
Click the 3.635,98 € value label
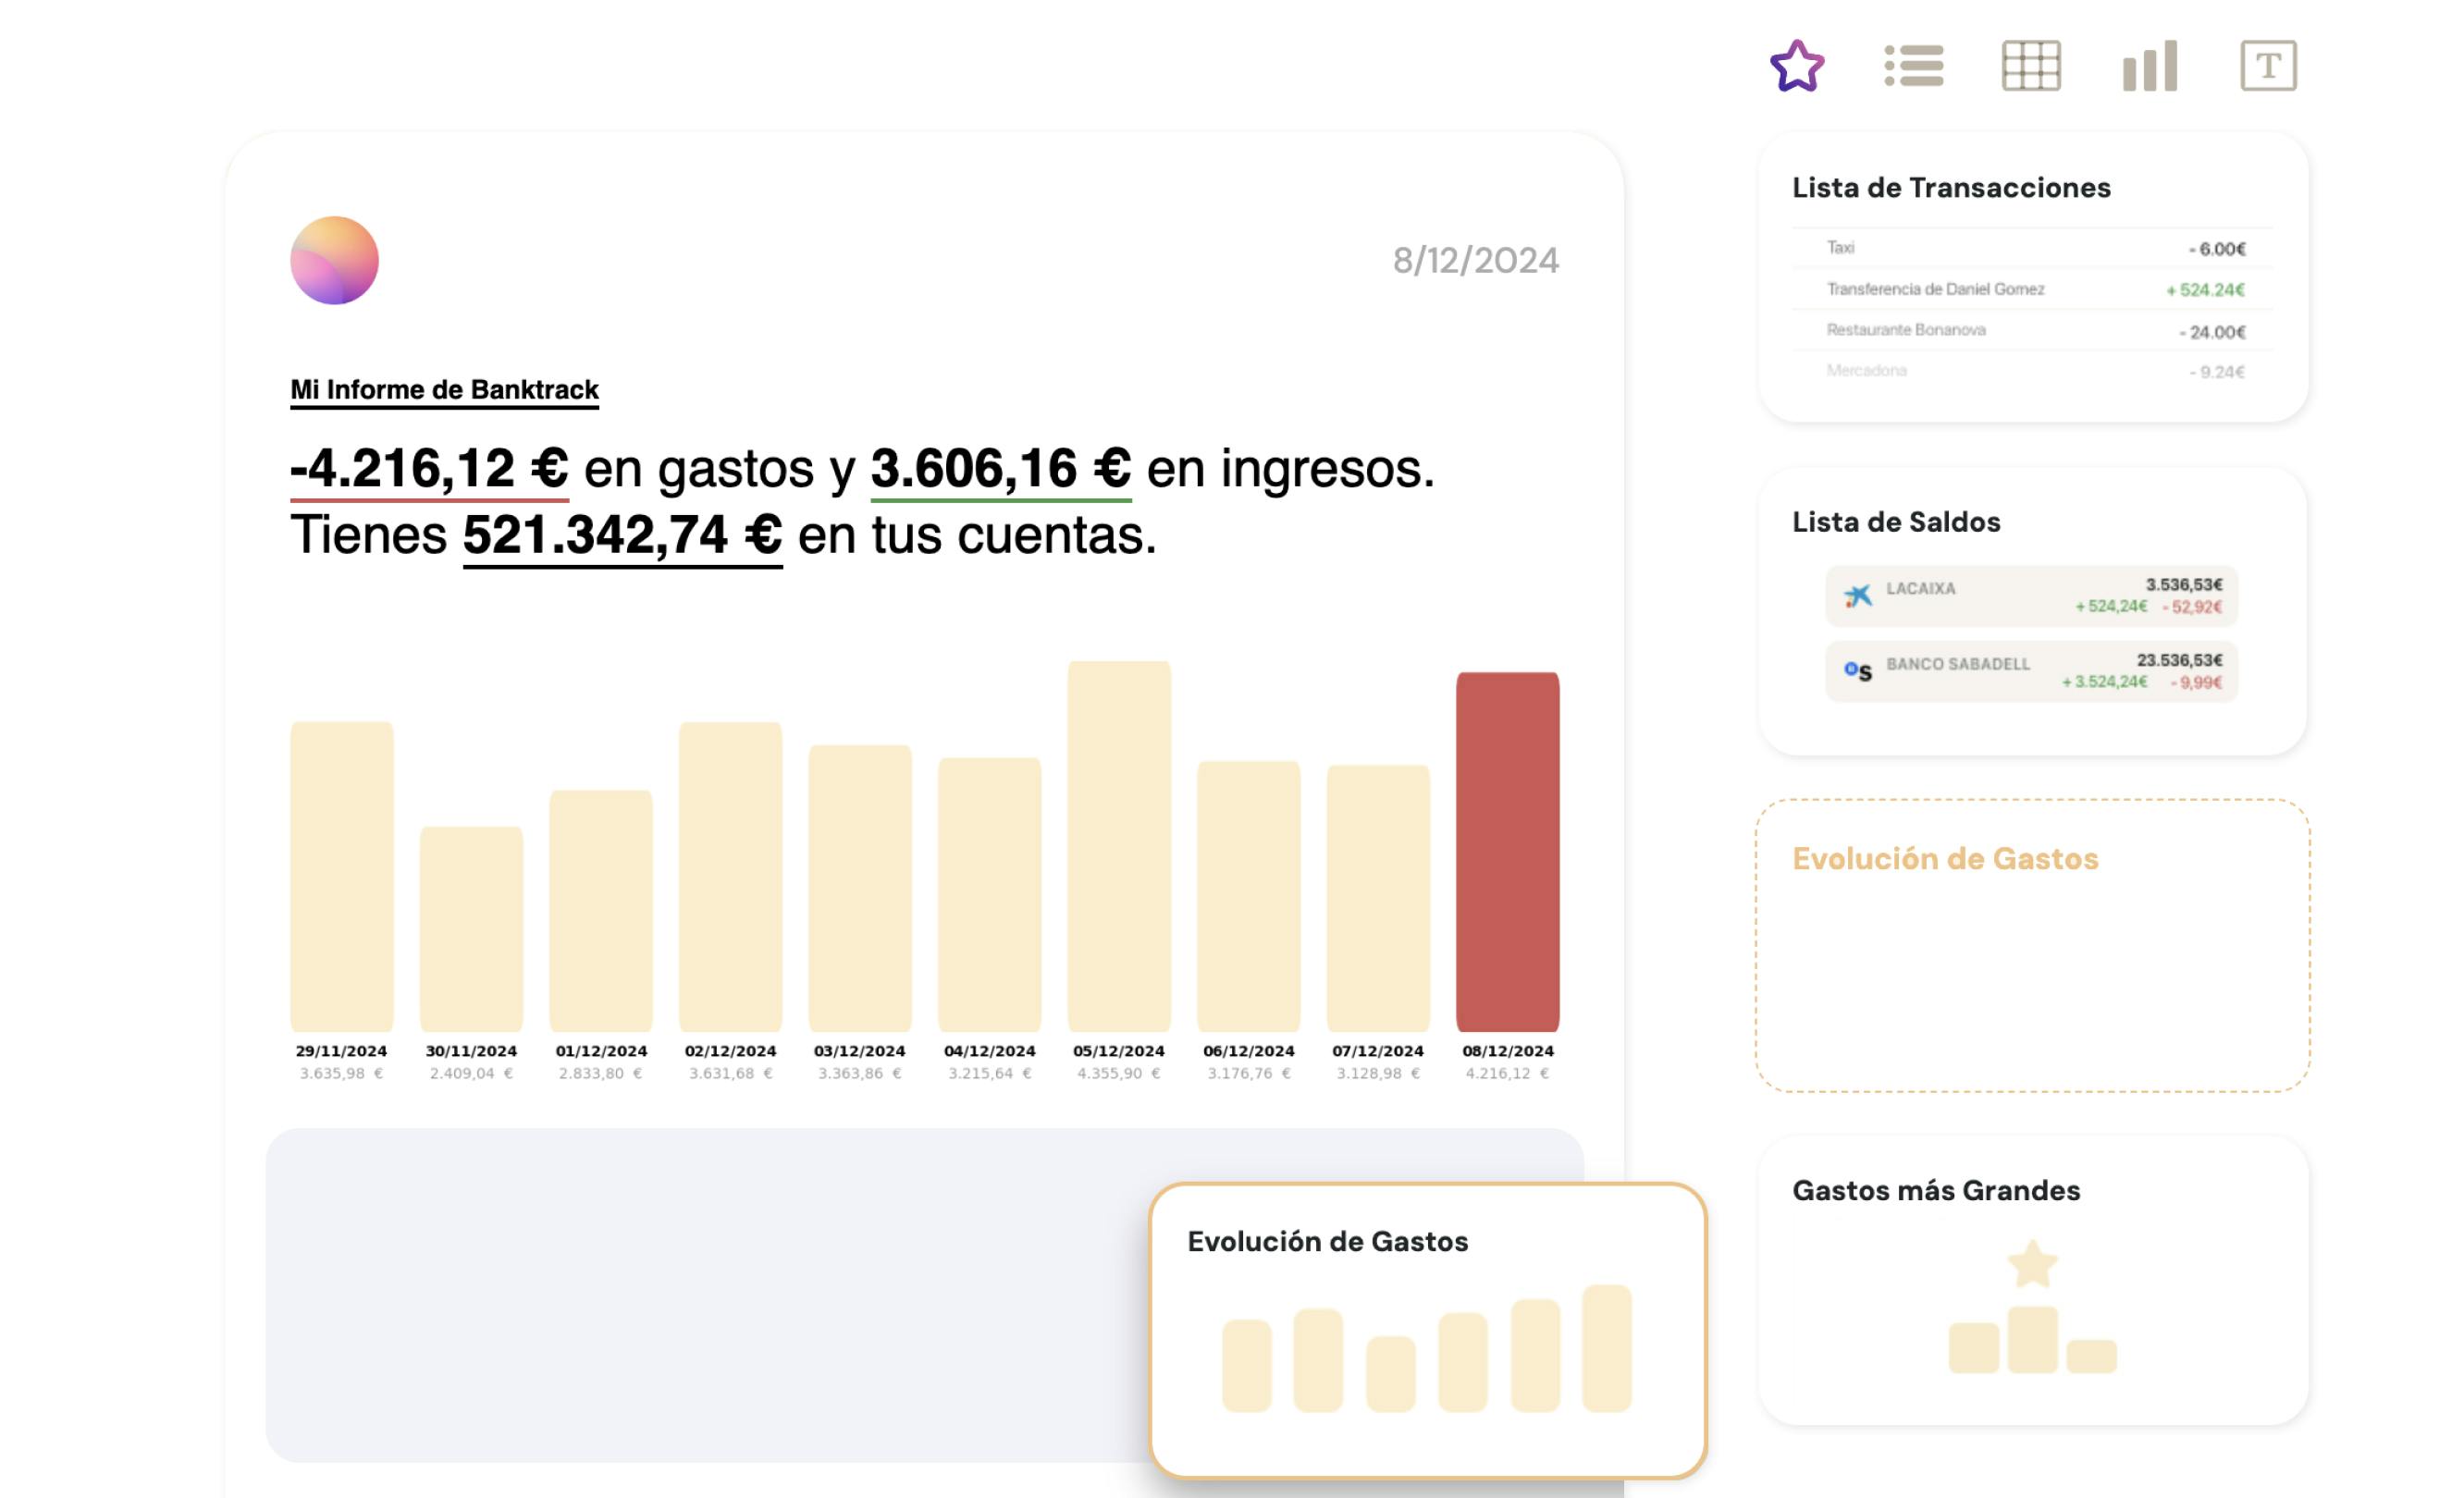(342, 1073)
